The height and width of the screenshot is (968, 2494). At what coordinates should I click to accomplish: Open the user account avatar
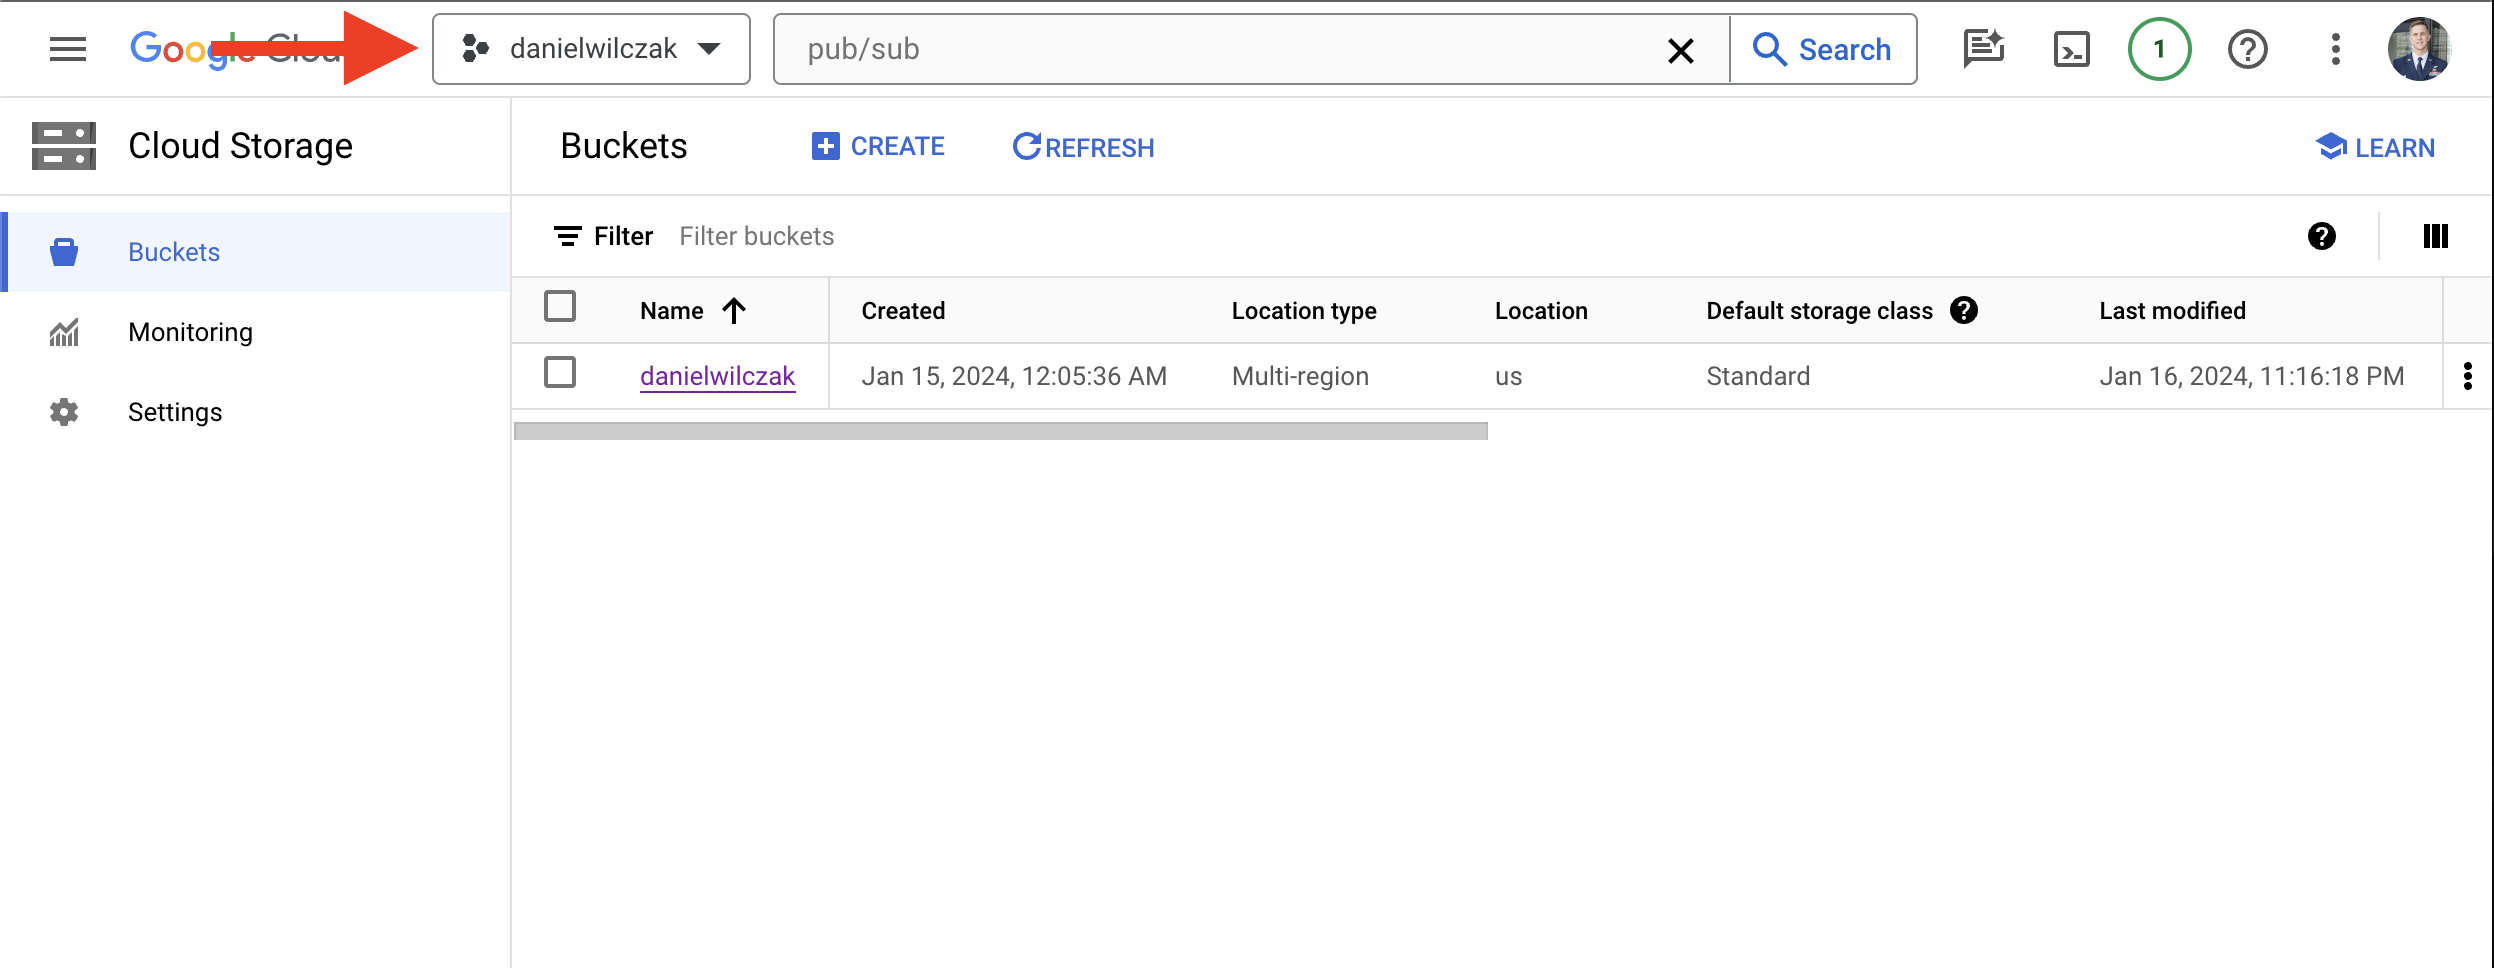coord(2420,49)
